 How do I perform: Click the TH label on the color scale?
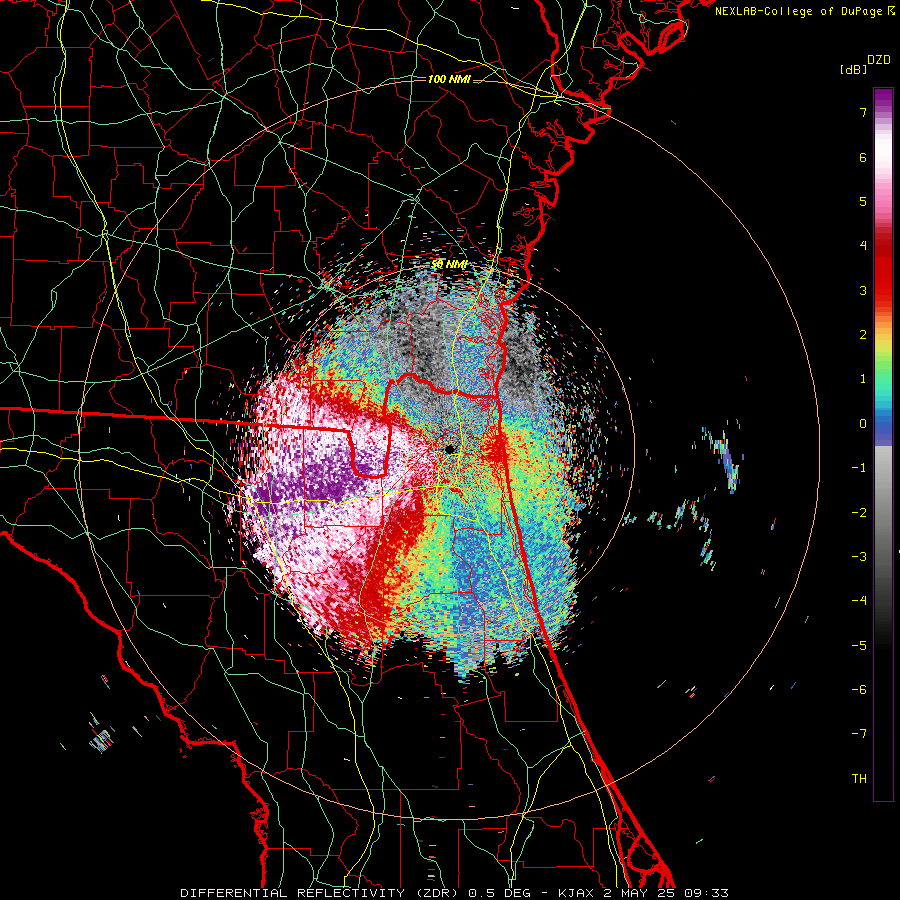click(859, 779)
